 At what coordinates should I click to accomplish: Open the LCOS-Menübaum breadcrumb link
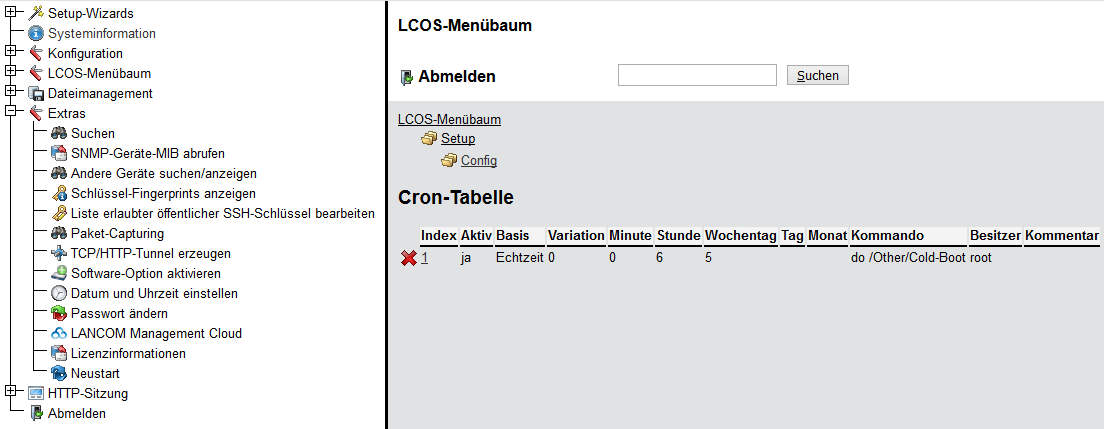point(449,120)
